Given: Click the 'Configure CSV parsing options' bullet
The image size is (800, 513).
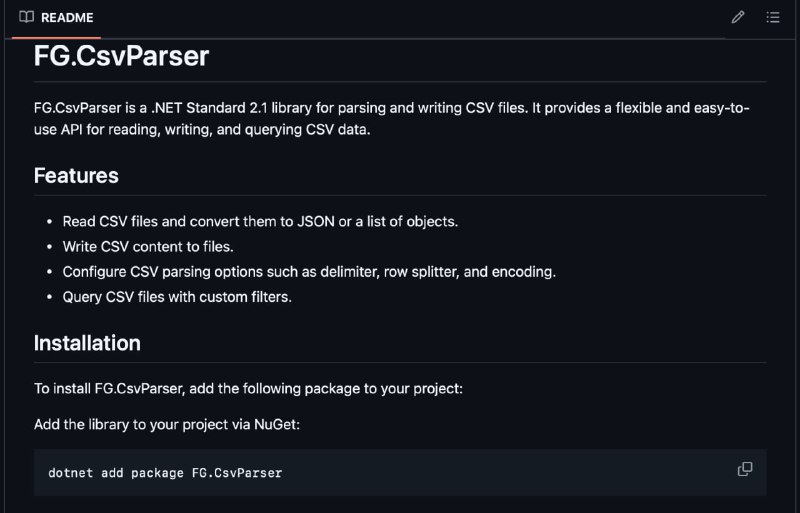Looking at the screenshot, I should click(309, 272).
